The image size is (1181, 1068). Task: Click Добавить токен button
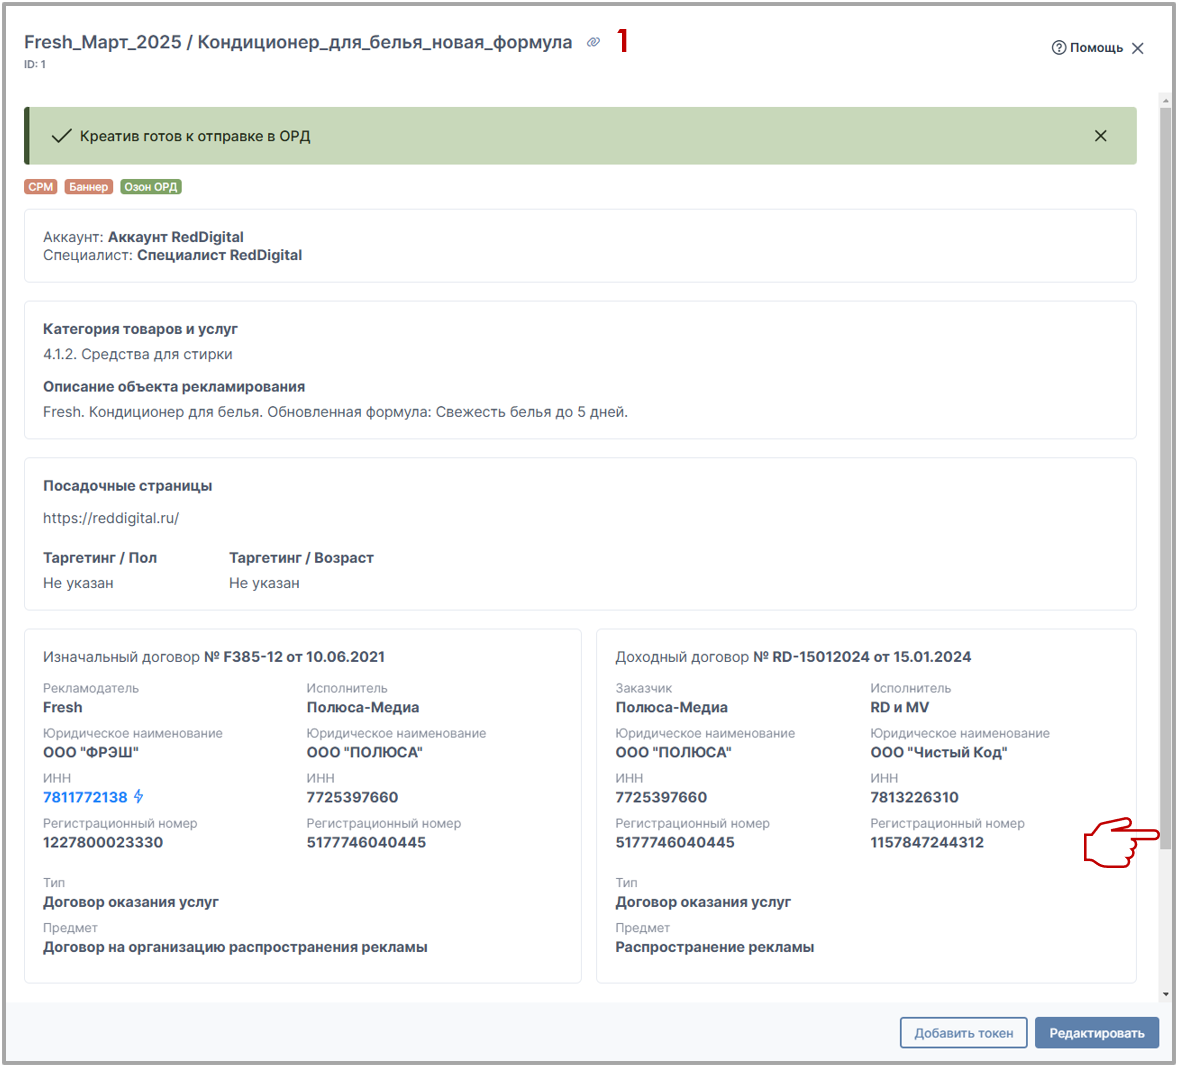(963, 1033)
